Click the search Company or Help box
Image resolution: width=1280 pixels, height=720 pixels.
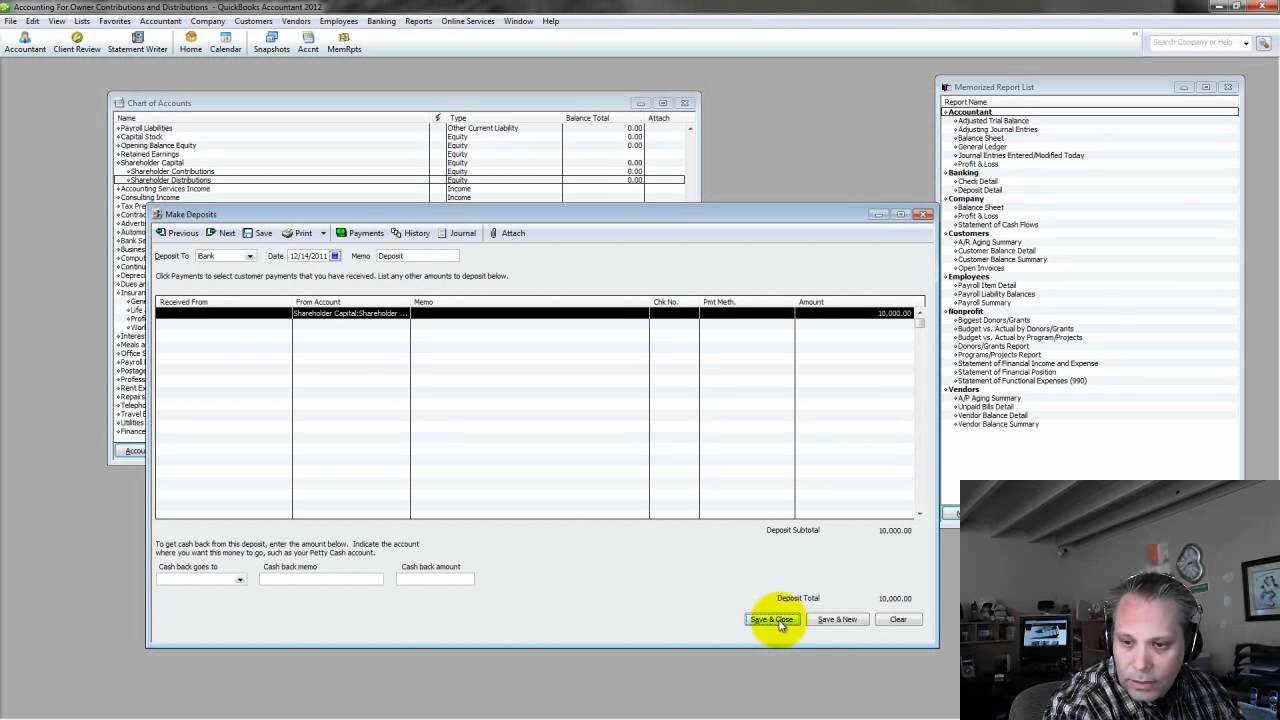click(x=1195, y=43)
